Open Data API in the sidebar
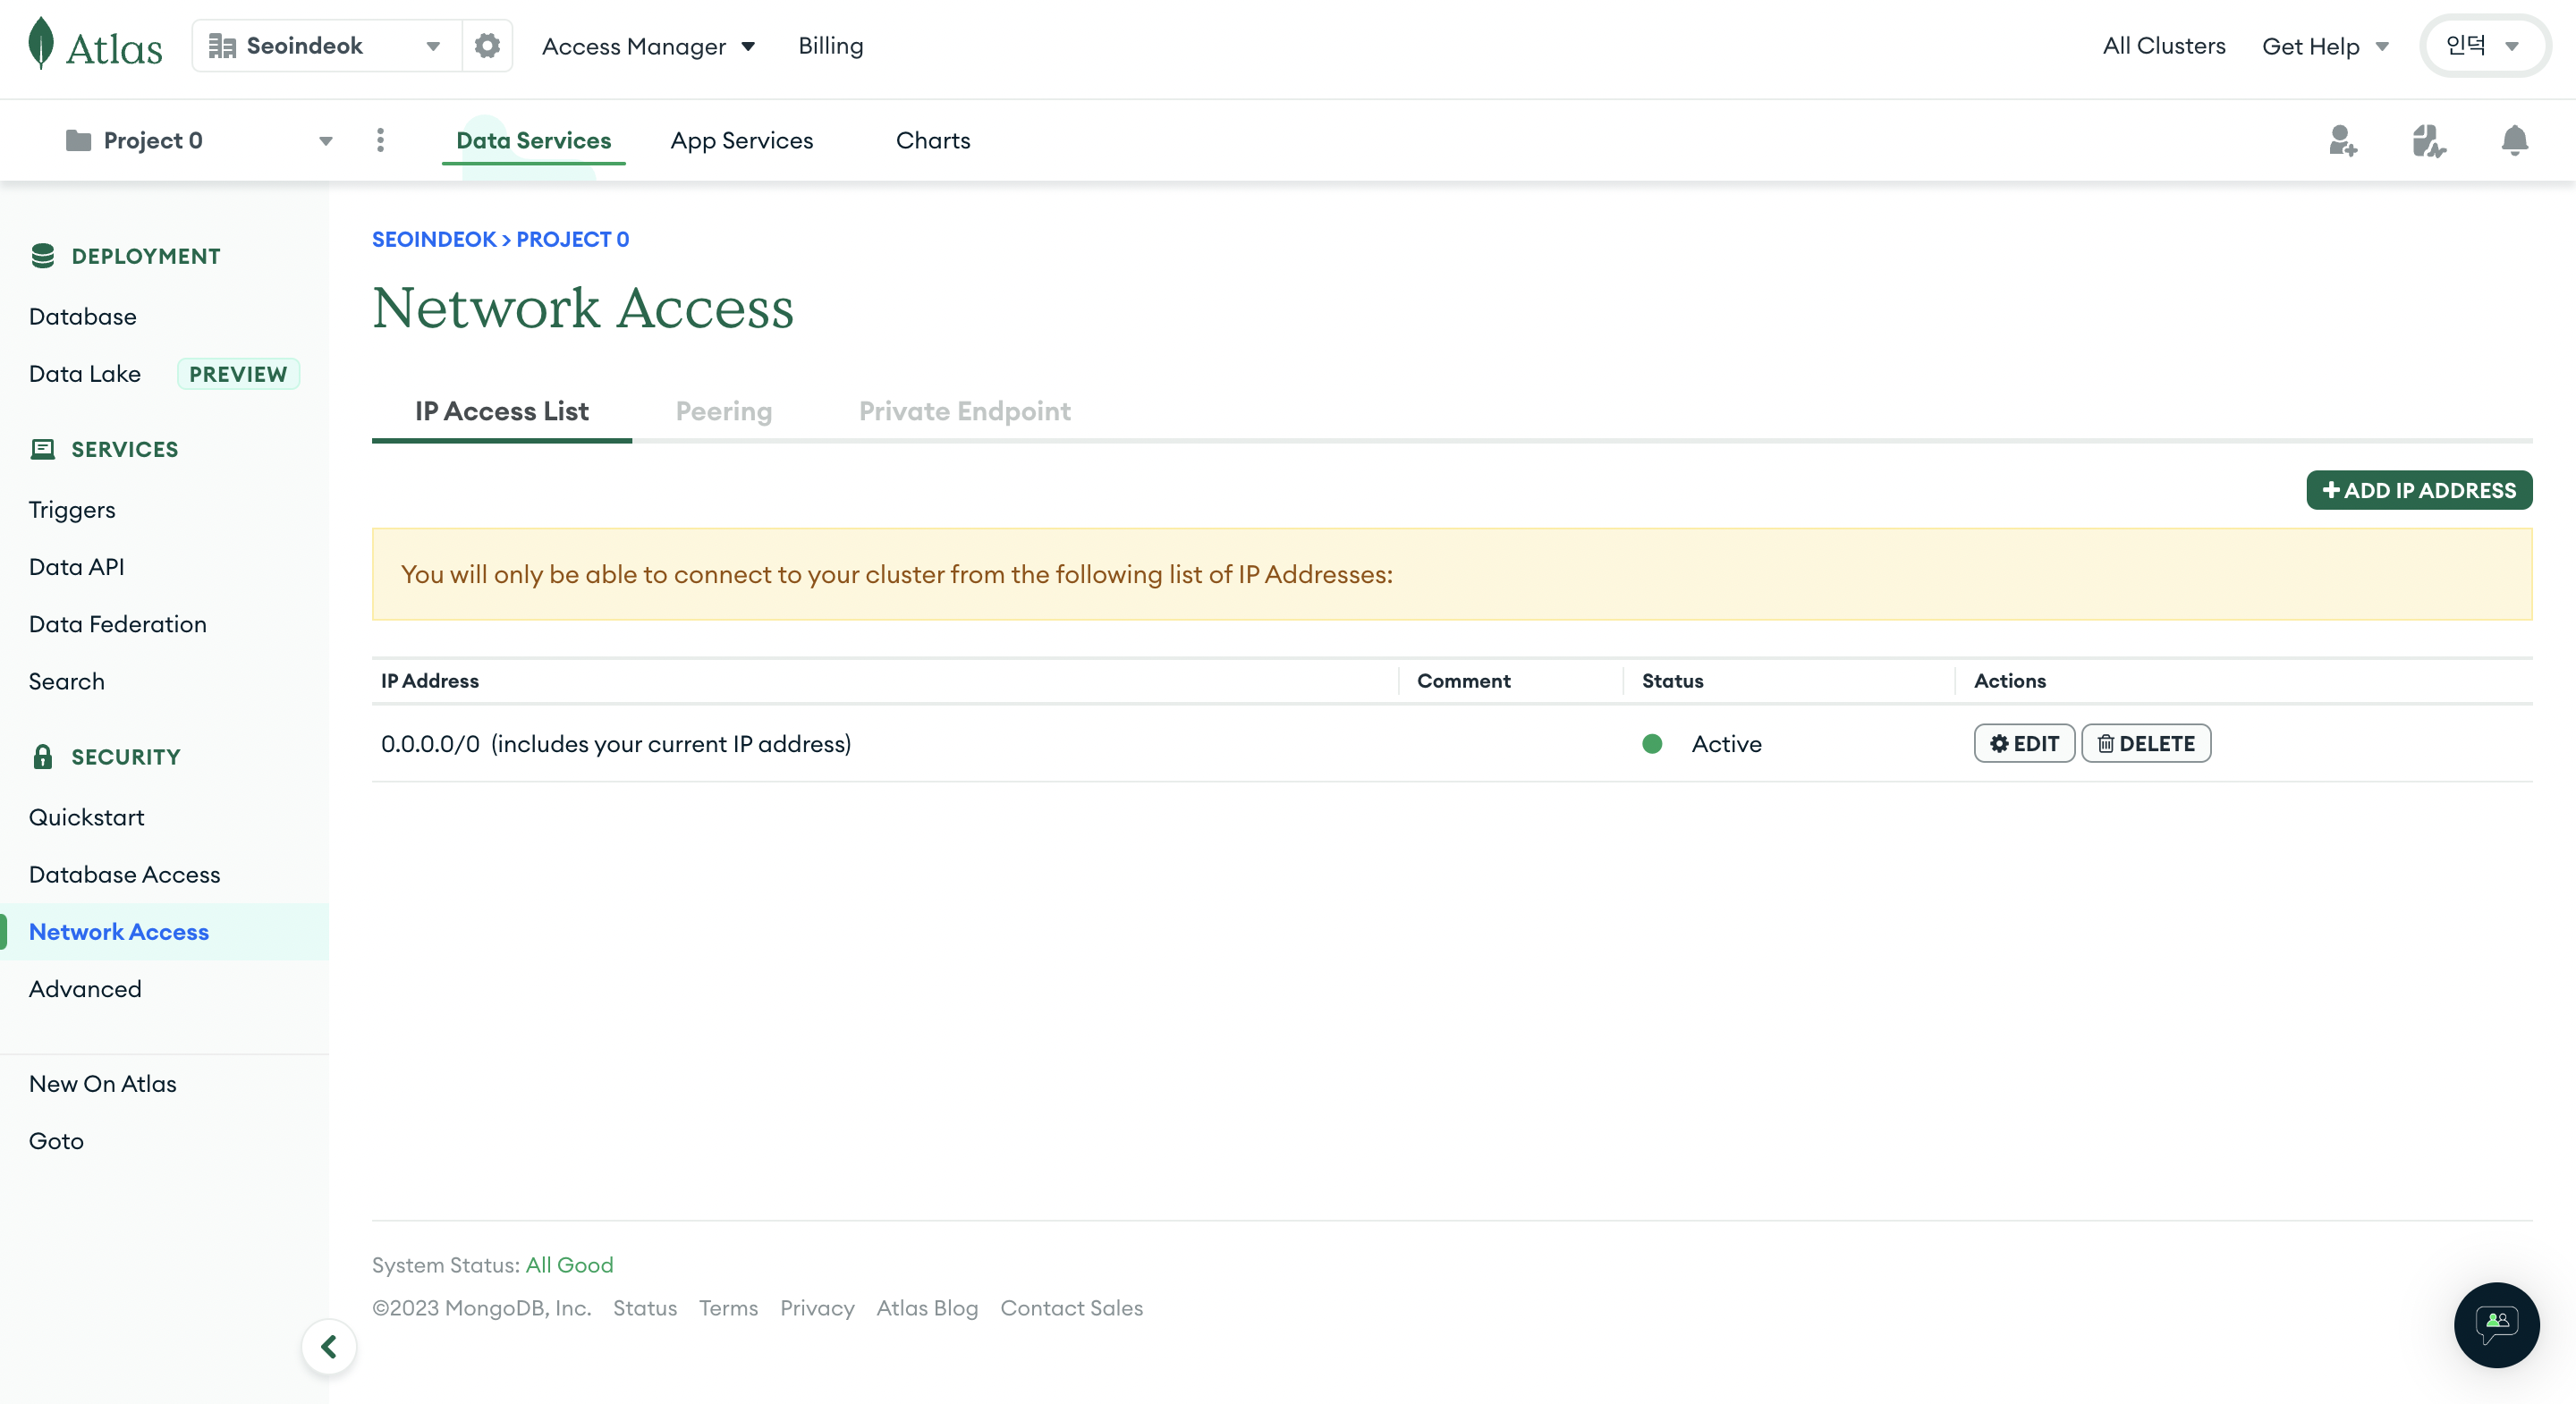Image resolution: width=2576 pixels, height=1404 pixels. [77, 567]
